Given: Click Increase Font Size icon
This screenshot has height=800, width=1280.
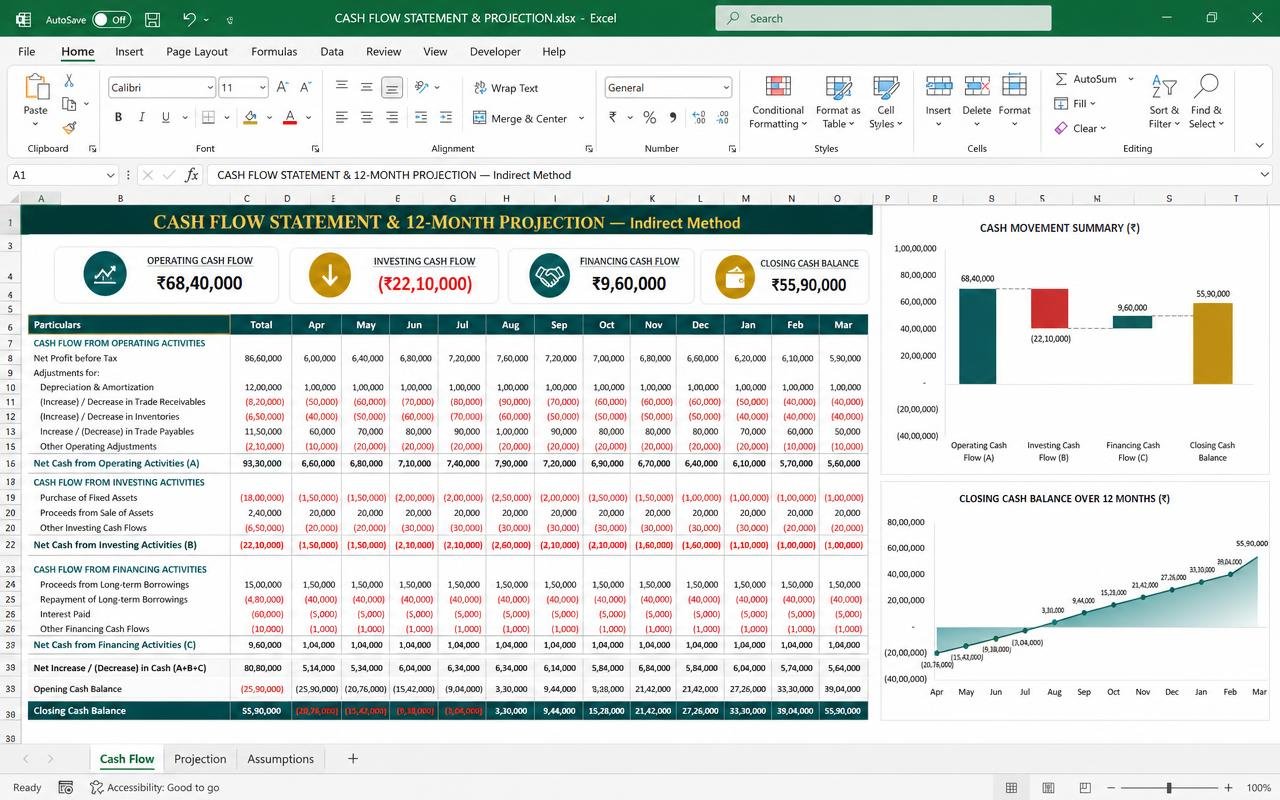Looking at the screenshot, I should [282, 88].
